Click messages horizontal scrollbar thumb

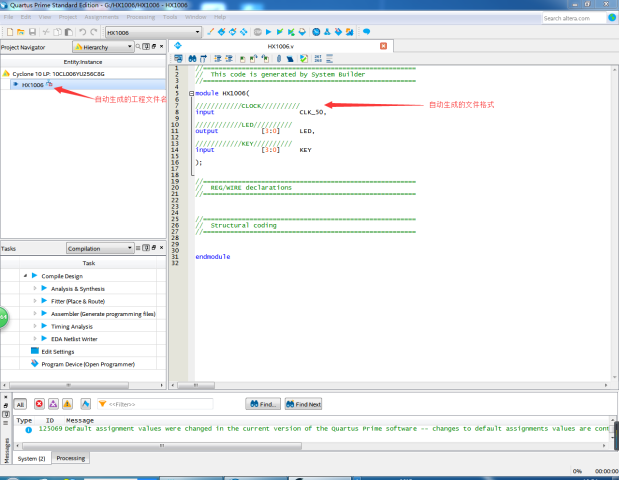coord(162,446)
